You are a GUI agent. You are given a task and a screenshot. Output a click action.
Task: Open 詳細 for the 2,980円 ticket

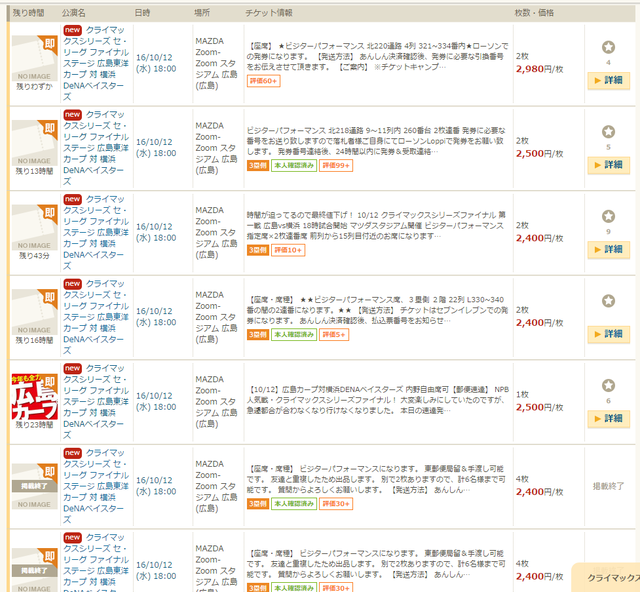click(609, 80)
